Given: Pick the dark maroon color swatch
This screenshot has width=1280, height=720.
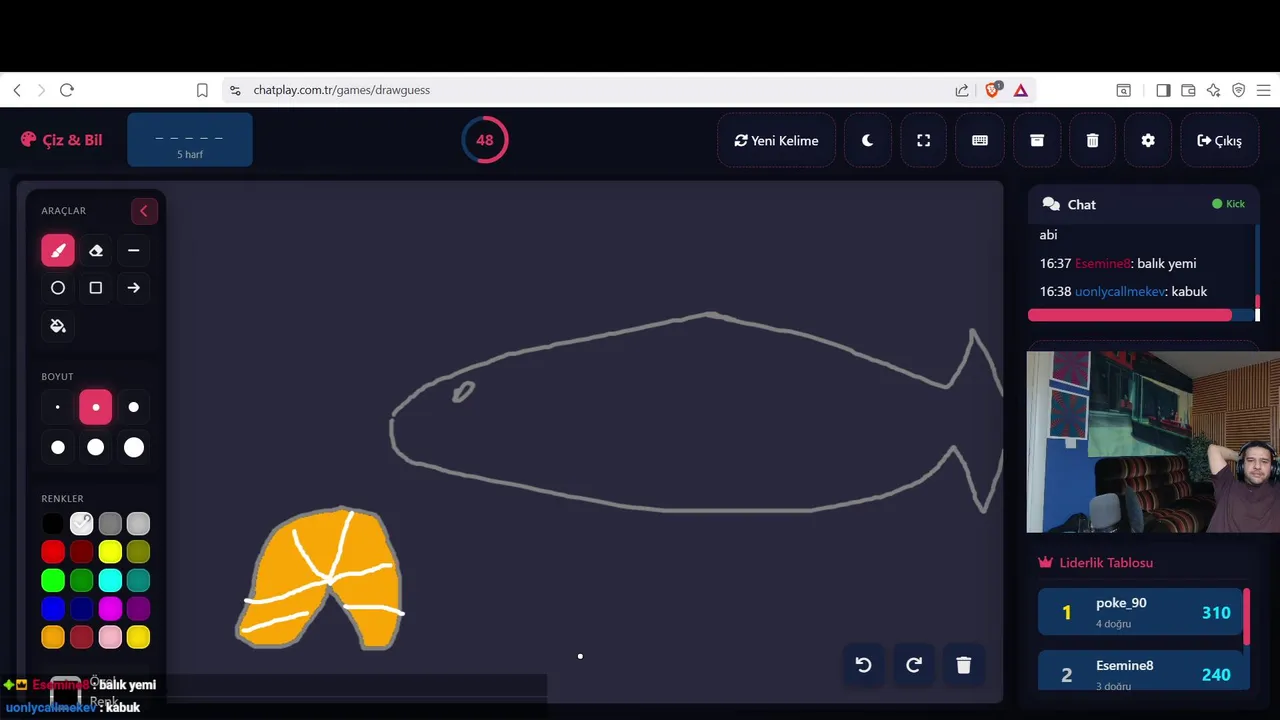Looking at the screenshot, I should point(82,551).
